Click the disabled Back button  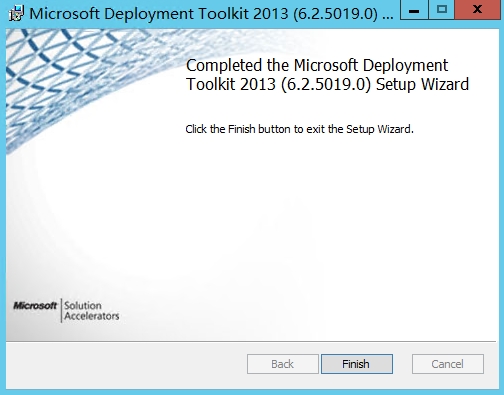[x=283, y=364]
